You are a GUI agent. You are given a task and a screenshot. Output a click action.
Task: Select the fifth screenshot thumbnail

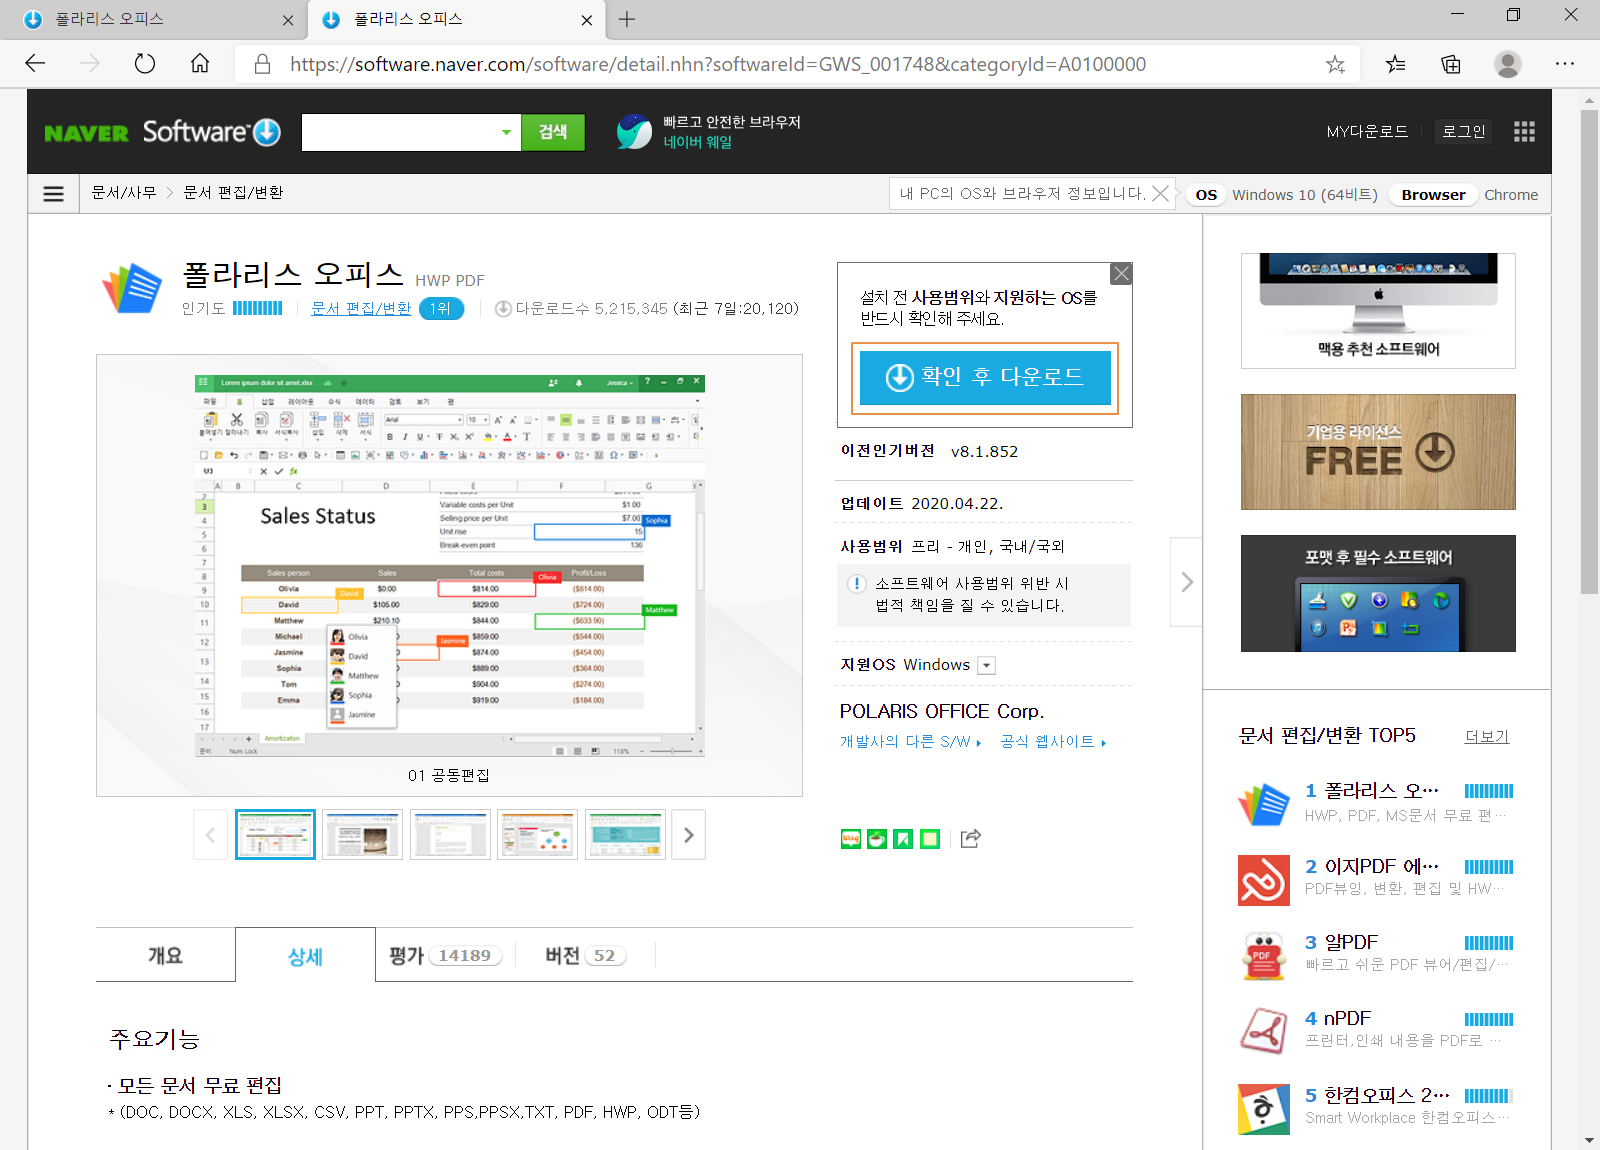tap(626, 835)
